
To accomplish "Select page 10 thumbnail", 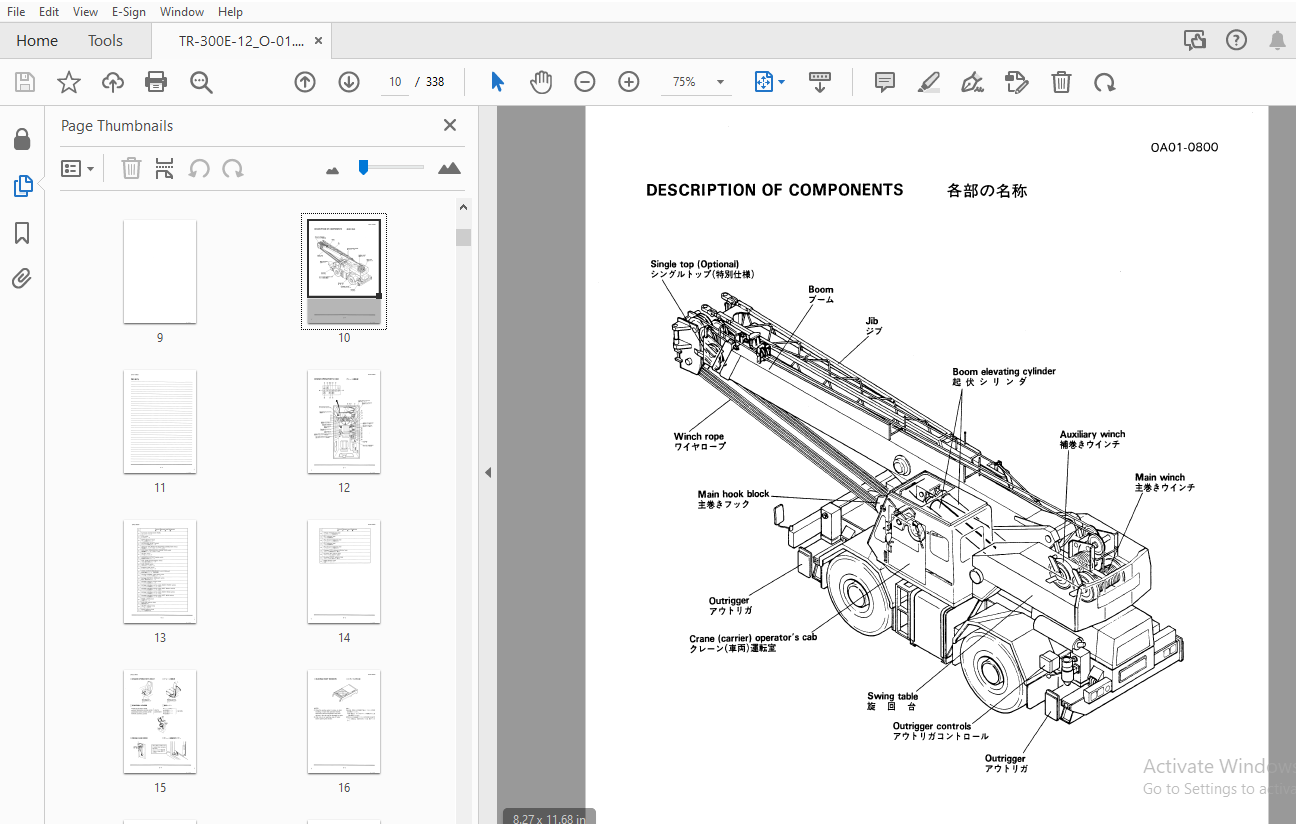I will point(344,272).
